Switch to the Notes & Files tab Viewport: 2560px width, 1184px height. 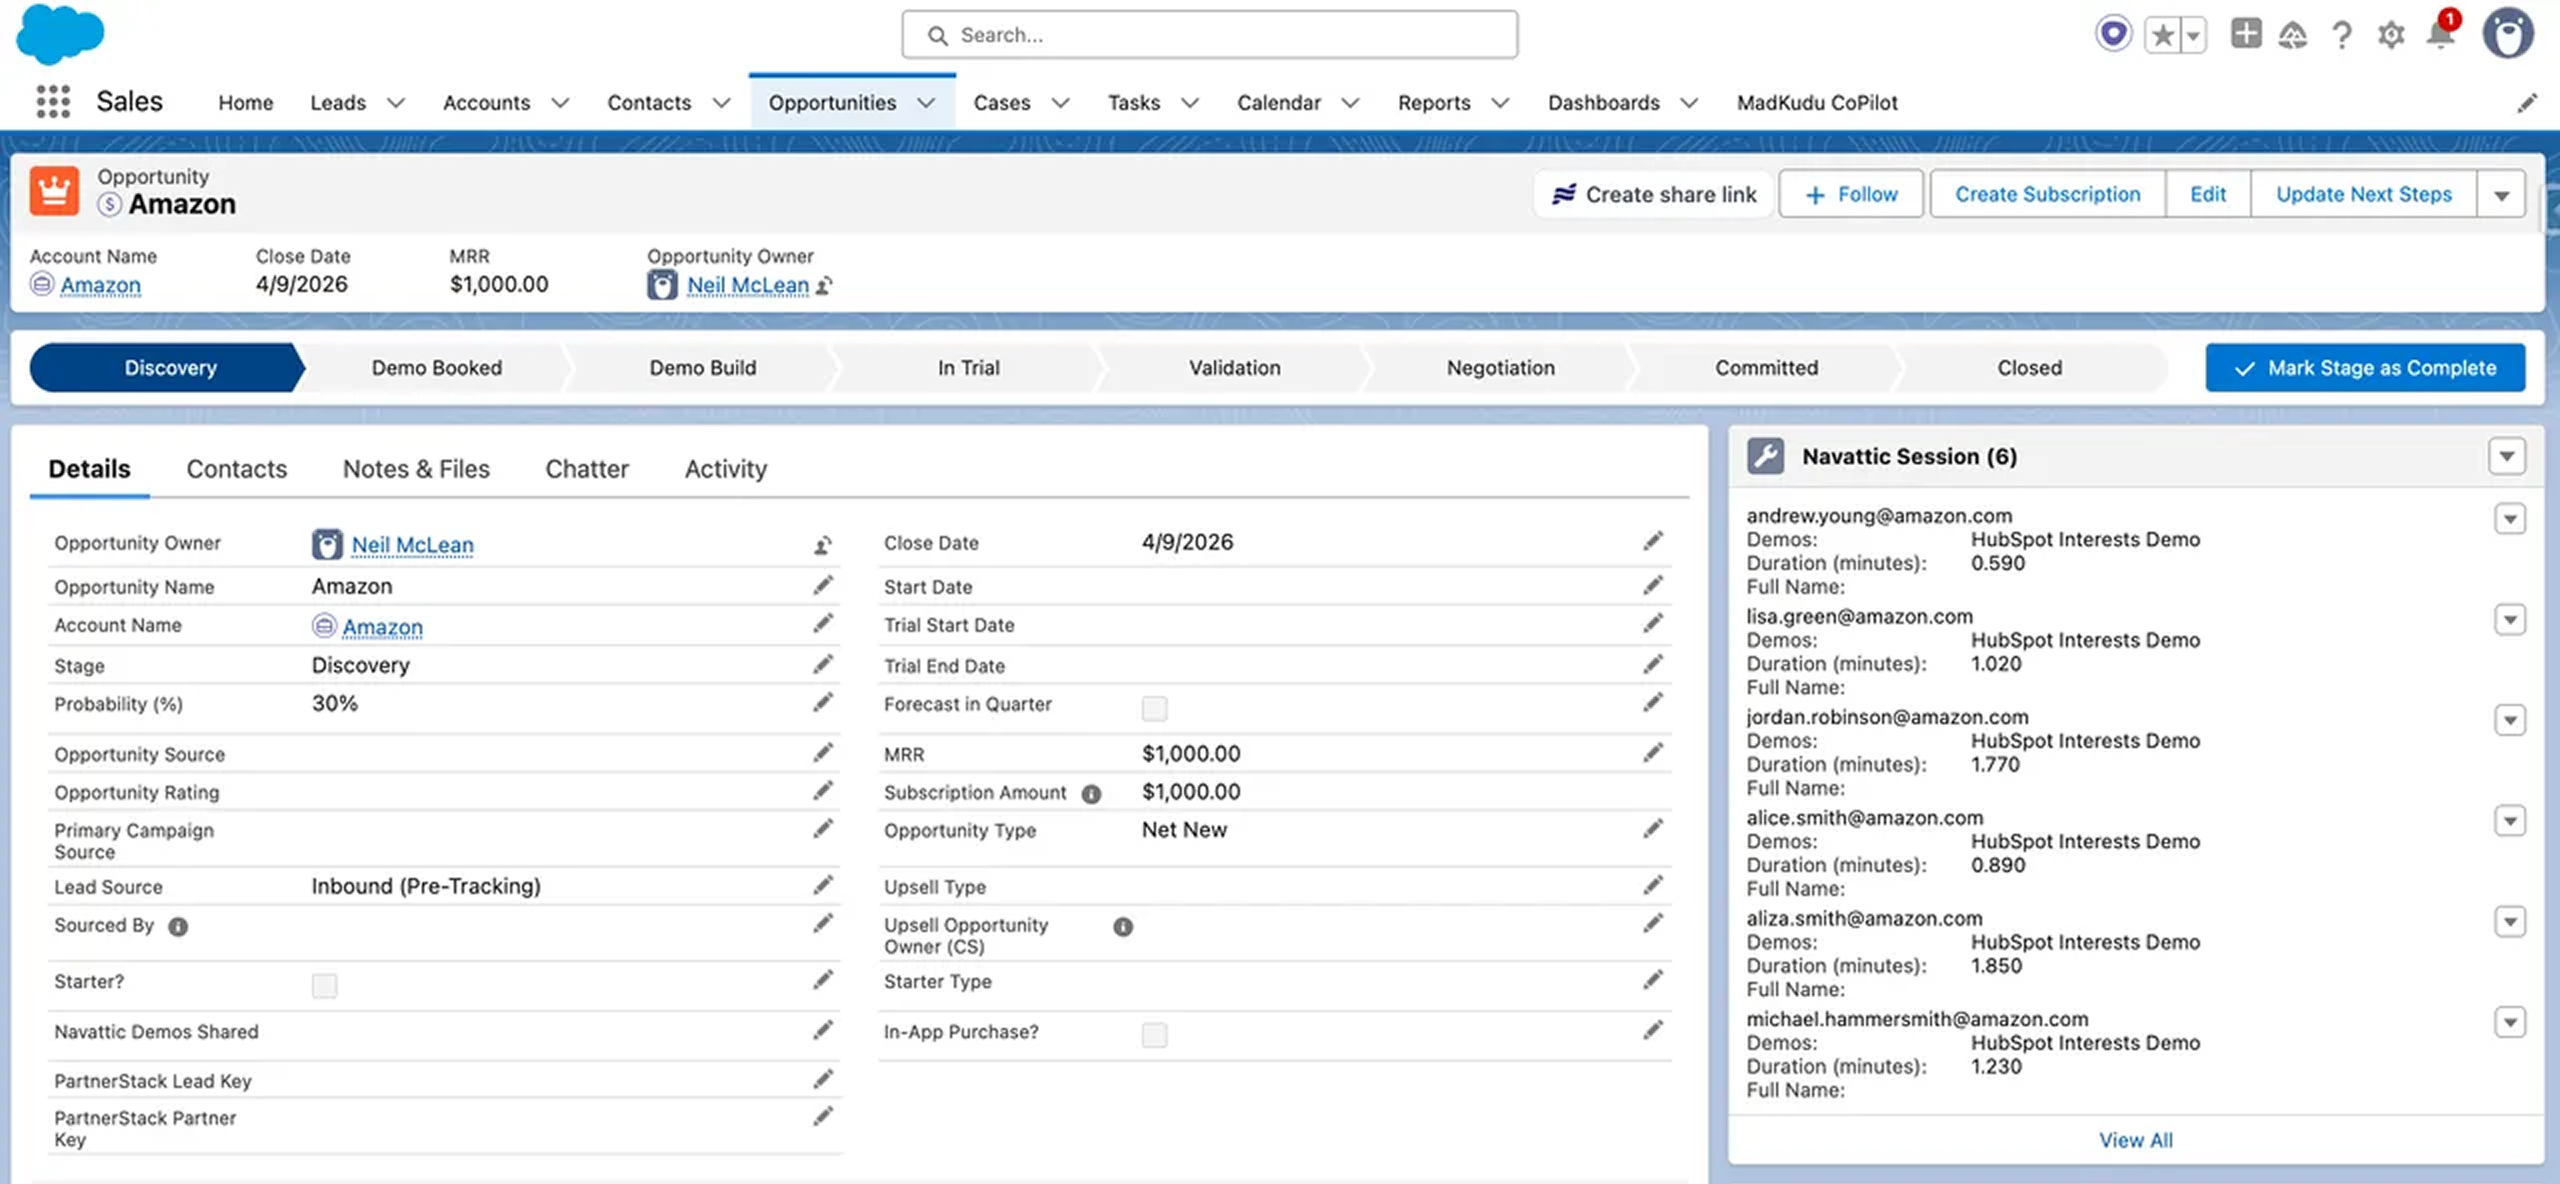(416, 469)
